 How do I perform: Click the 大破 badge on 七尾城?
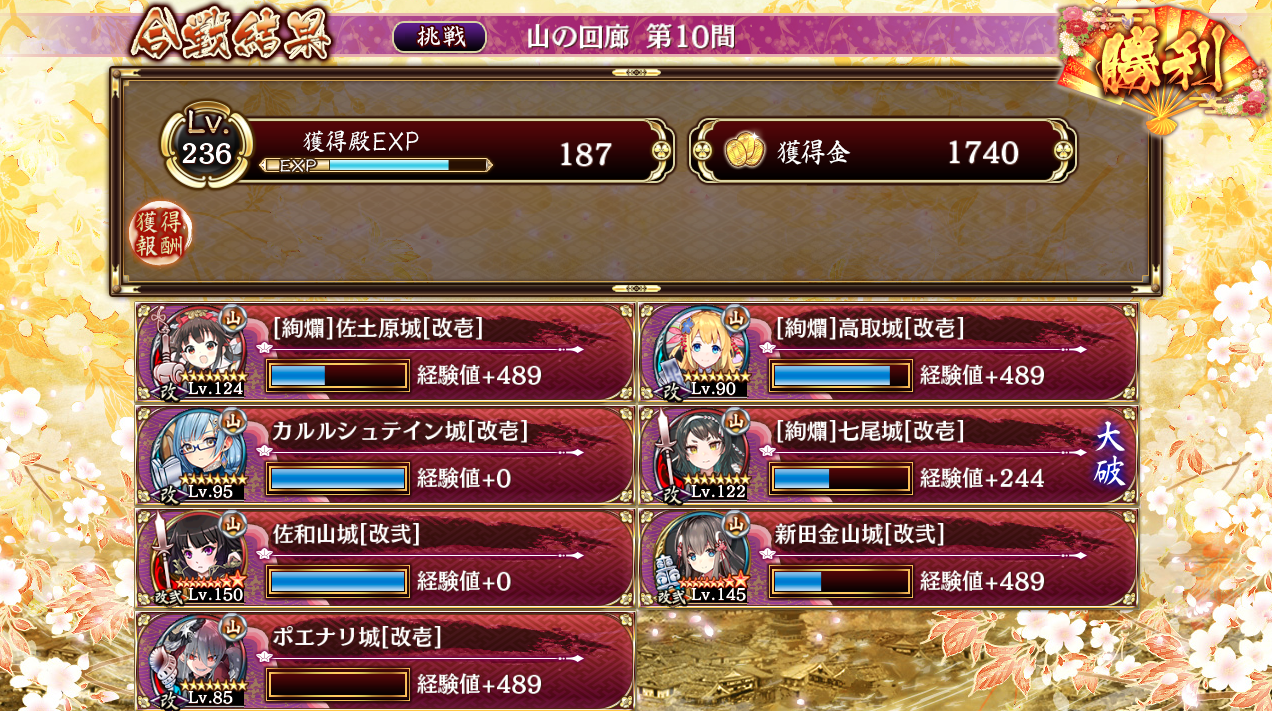coord(1109,454)
